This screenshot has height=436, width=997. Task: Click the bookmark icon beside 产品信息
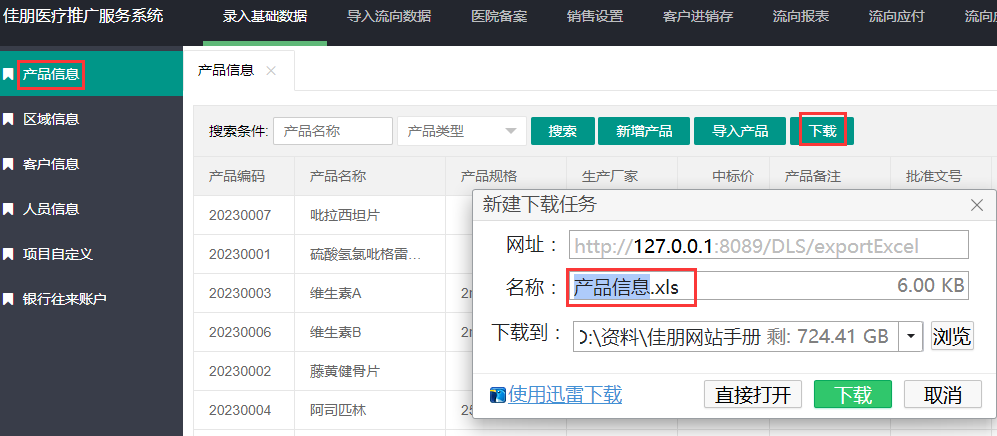(9, 74)
